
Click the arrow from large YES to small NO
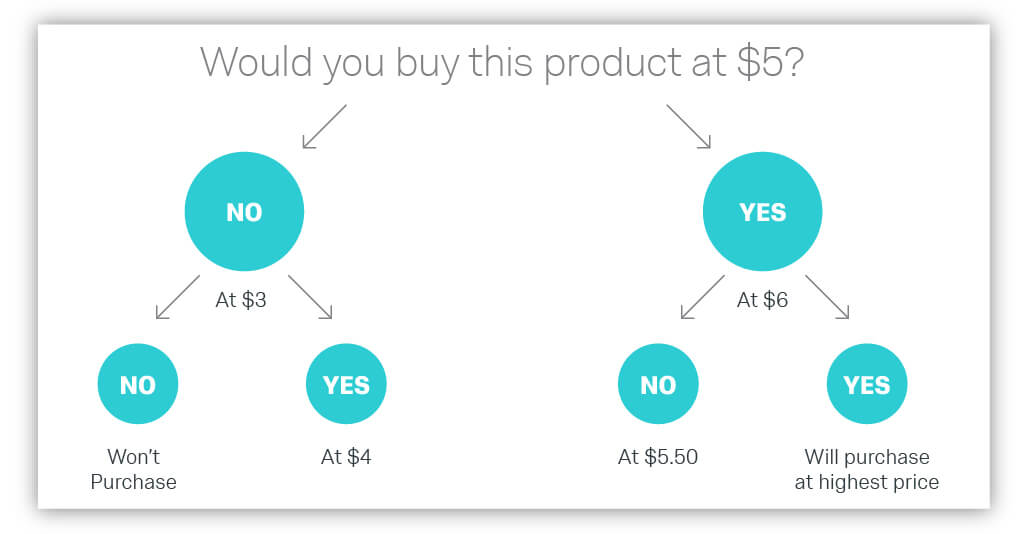pos(702,297)
